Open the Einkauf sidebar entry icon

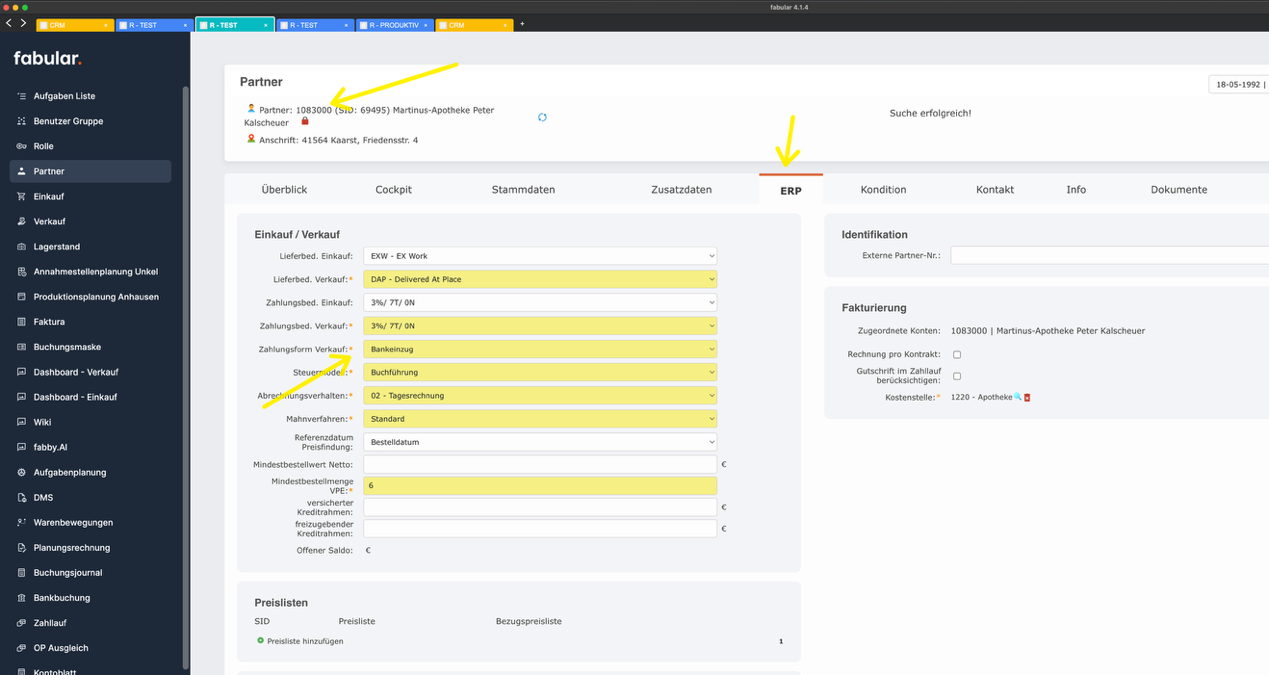(x=22, y=196)
